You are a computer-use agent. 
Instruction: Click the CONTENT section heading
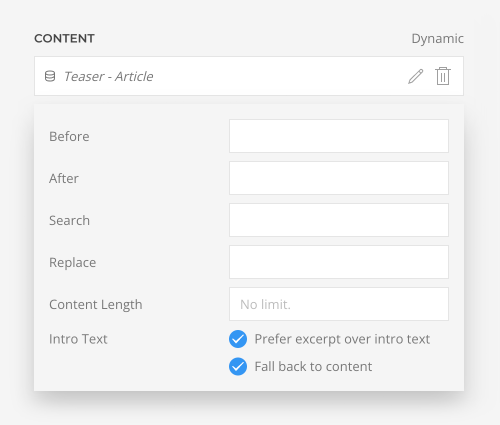tap(64, 38)
